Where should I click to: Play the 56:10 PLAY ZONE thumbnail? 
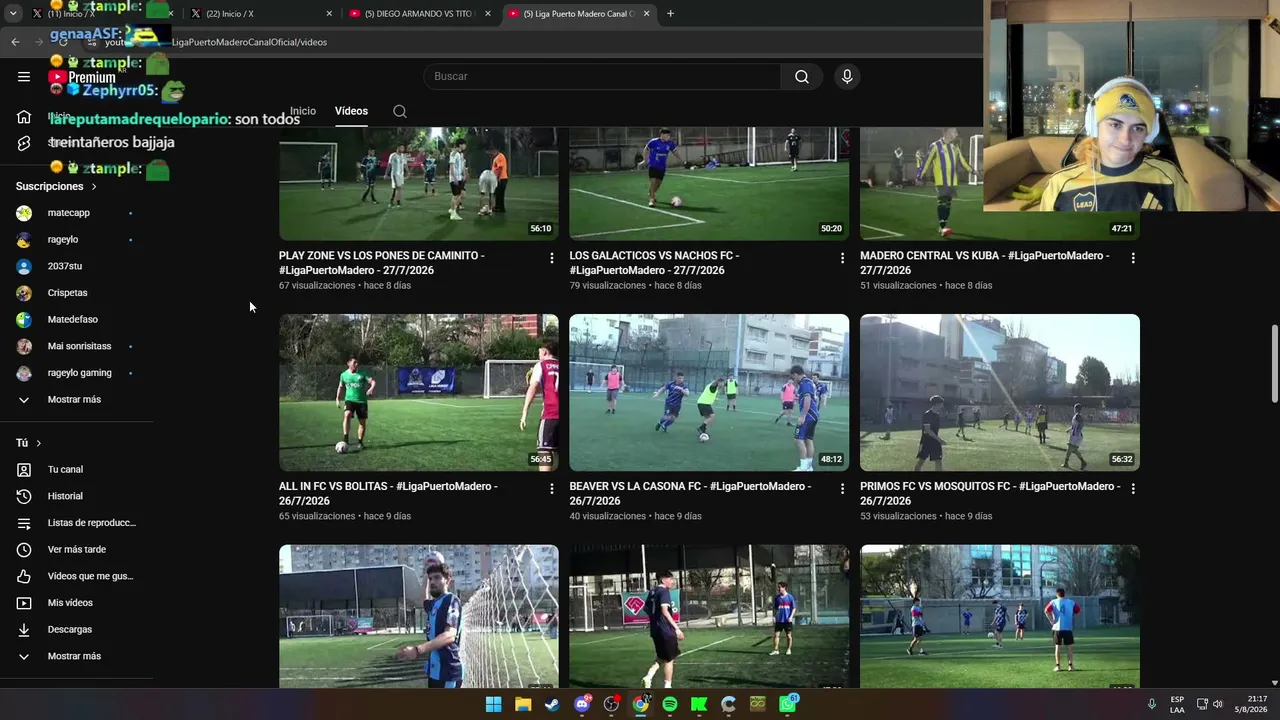tap(419, 184)
